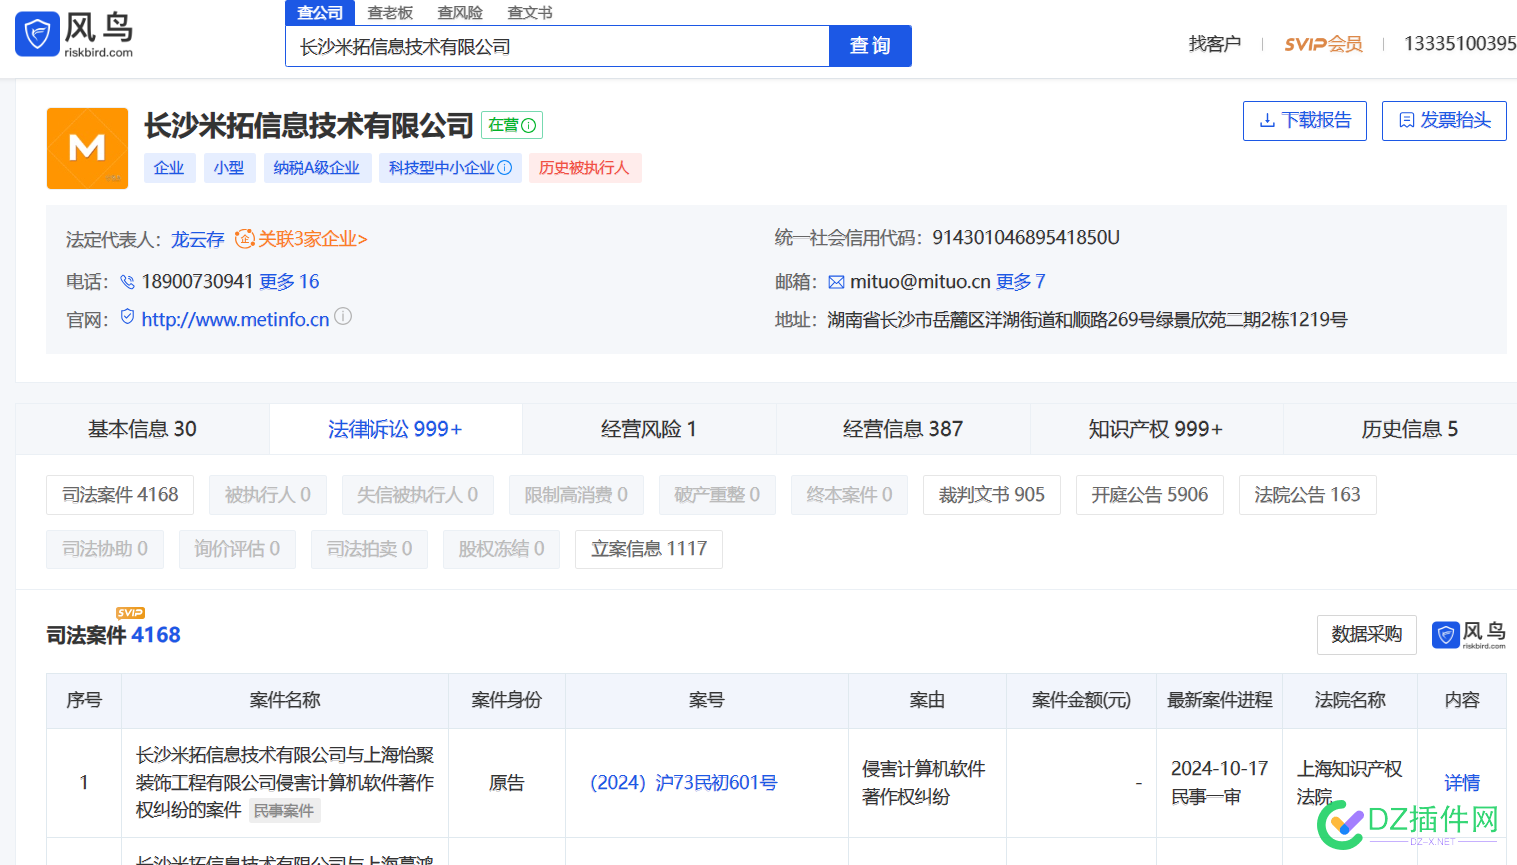This screenshot has width=1517, height=865.
Task: Open the orange M company logo
Action: [x=87, y=148]
